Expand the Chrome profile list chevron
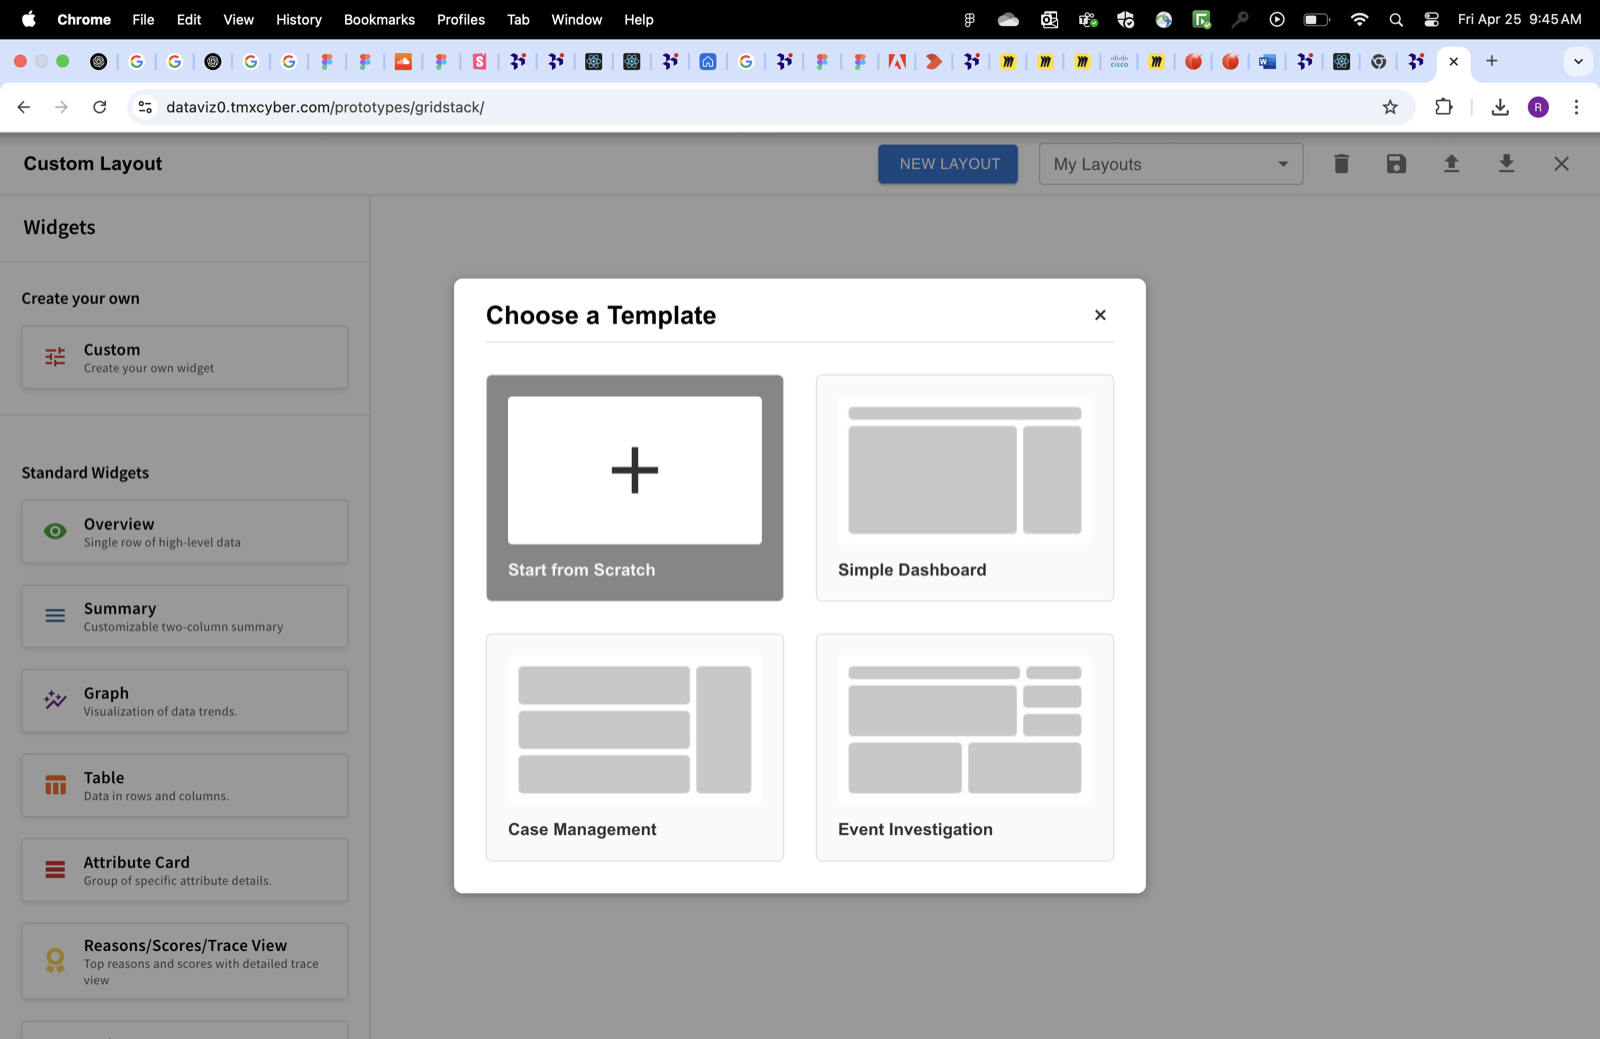This screenshot has width=1600, height=1039. click(x=1578, y=61)
